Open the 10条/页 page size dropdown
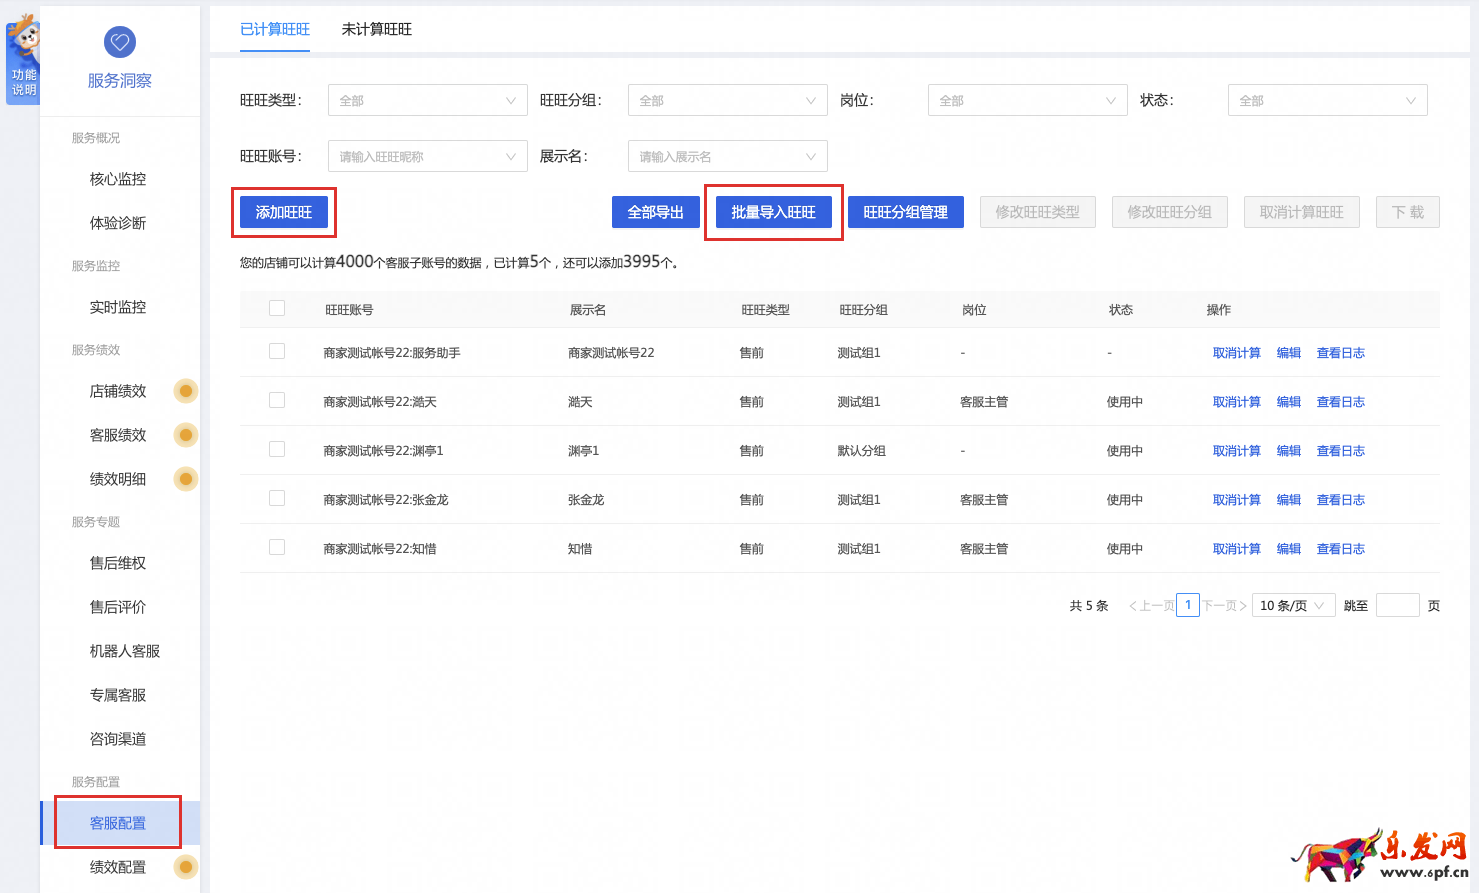 pos(1293,605)
